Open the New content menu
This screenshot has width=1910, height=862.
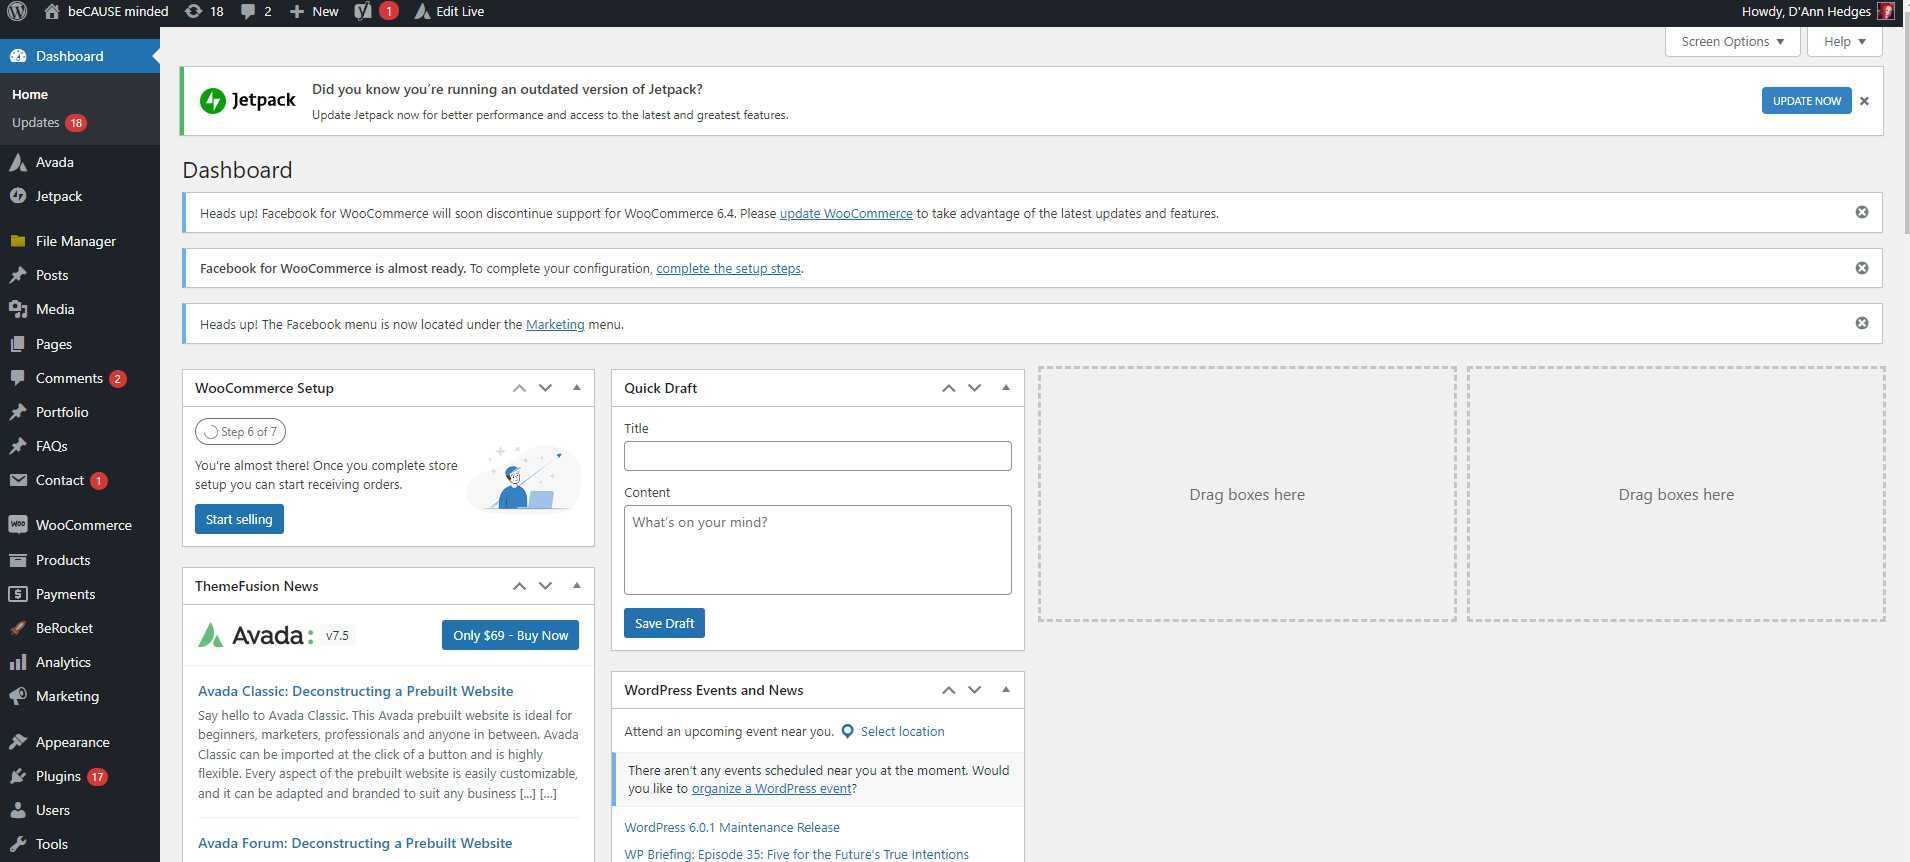[x=313, y=12]
